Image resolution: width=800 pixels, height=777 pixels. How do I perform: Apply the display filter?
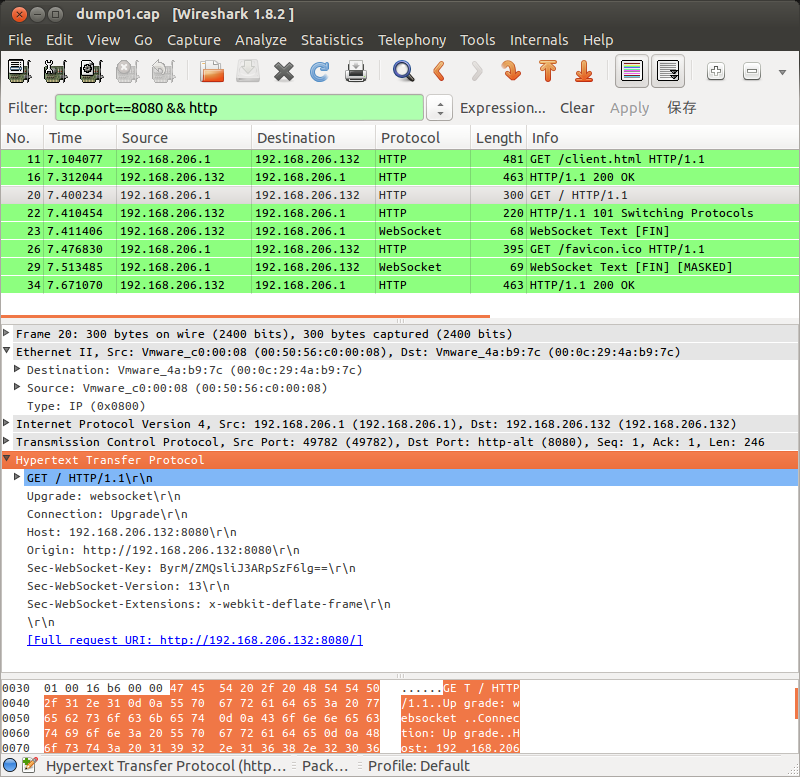tap(629, 108)
